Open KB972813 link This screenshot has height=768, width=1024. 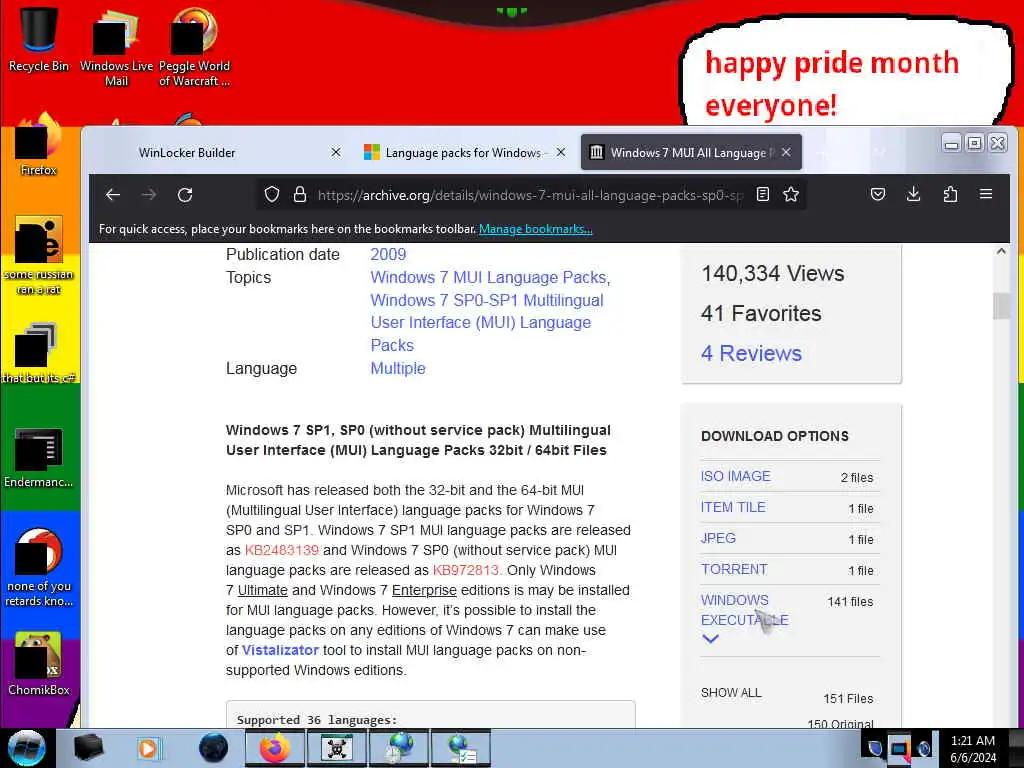(x=466, y=570)
